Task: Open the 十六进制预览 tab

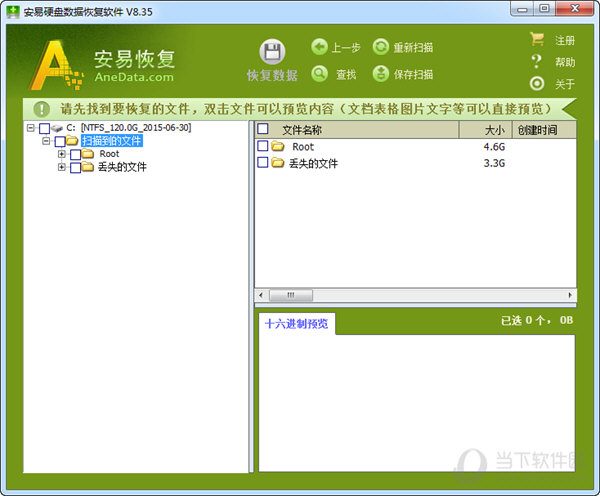Action: [297, 324]
